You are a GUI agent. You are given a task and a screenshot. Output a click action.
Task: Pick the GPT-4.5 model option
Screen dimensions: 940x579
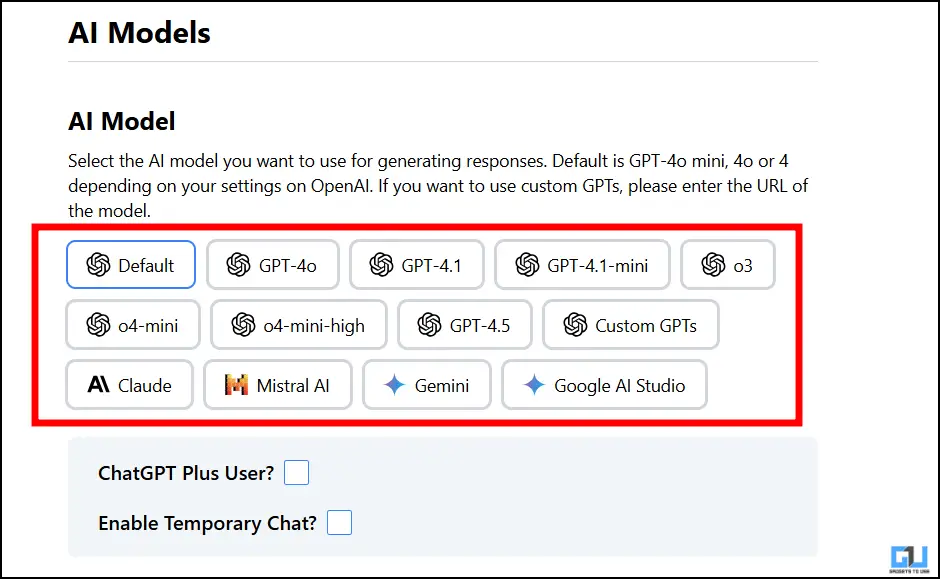(x=465, y=325)
